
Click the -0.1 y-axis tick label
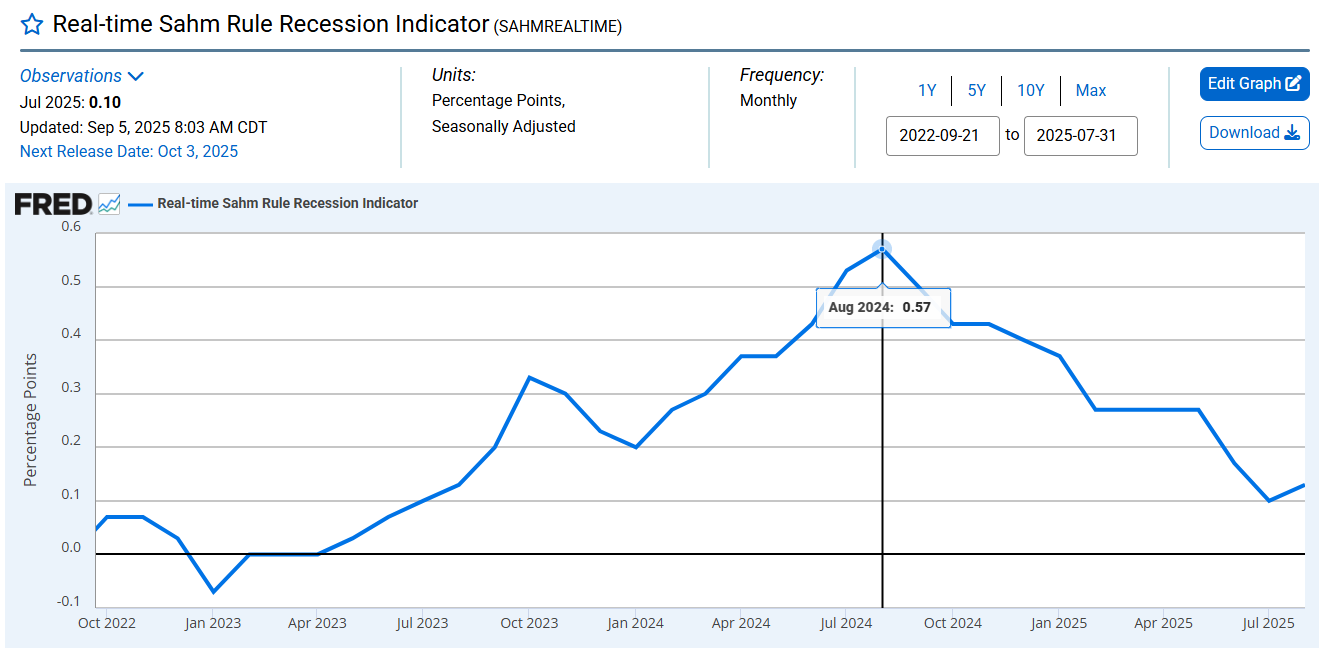point(69,601)
